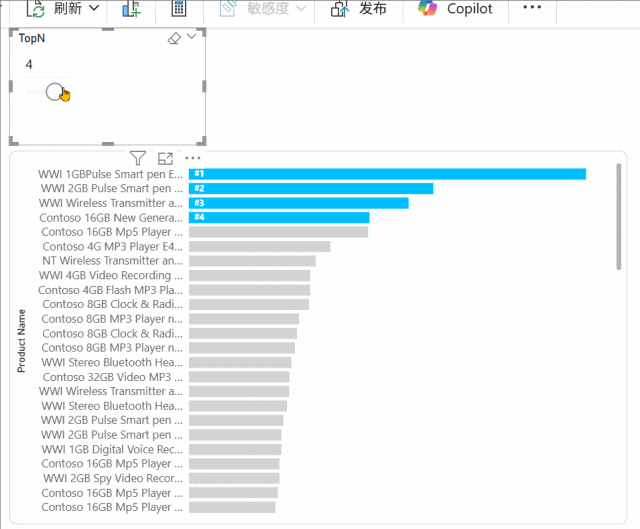Click the Sensitivity (敏感度) label icon

coord(228,8)
